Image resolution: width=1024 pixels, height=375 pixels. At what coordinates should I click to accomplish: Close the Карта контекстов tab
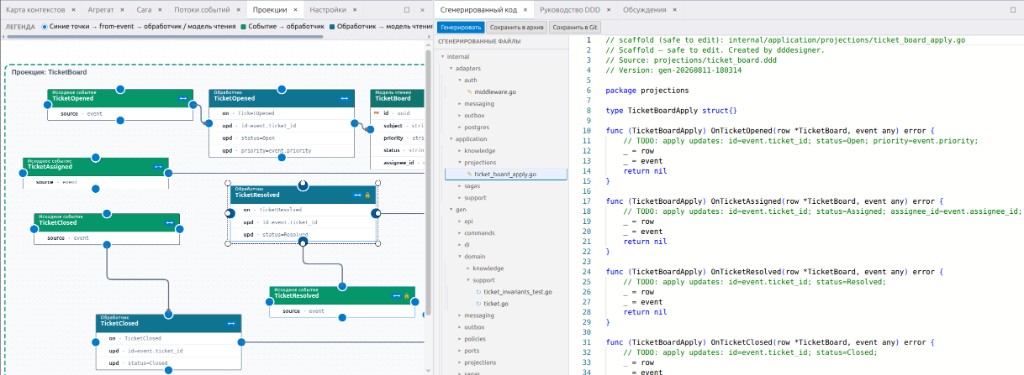pyautogui.click(x=73, y=10)
